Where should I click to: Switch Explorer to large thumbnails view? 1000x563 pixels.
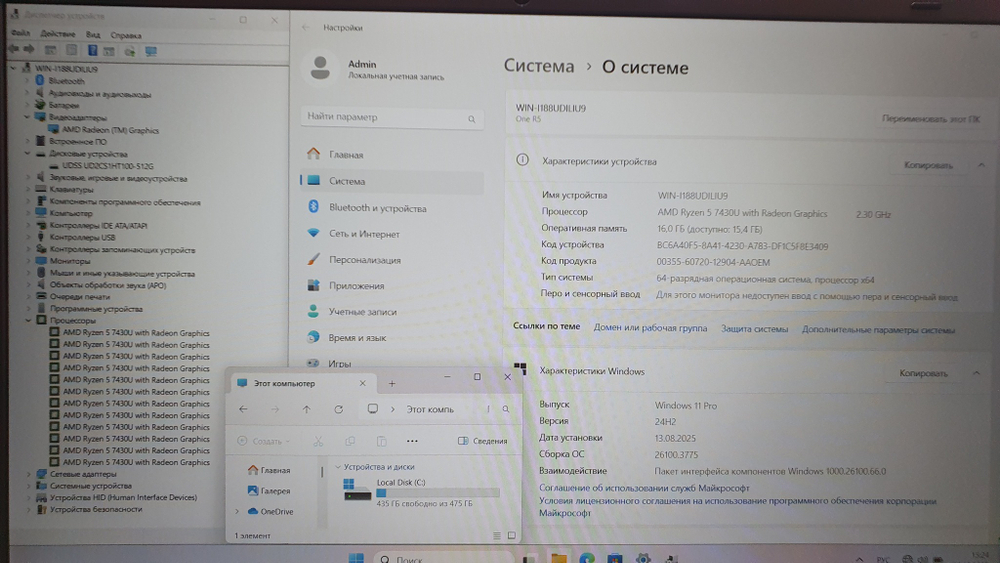511,536
